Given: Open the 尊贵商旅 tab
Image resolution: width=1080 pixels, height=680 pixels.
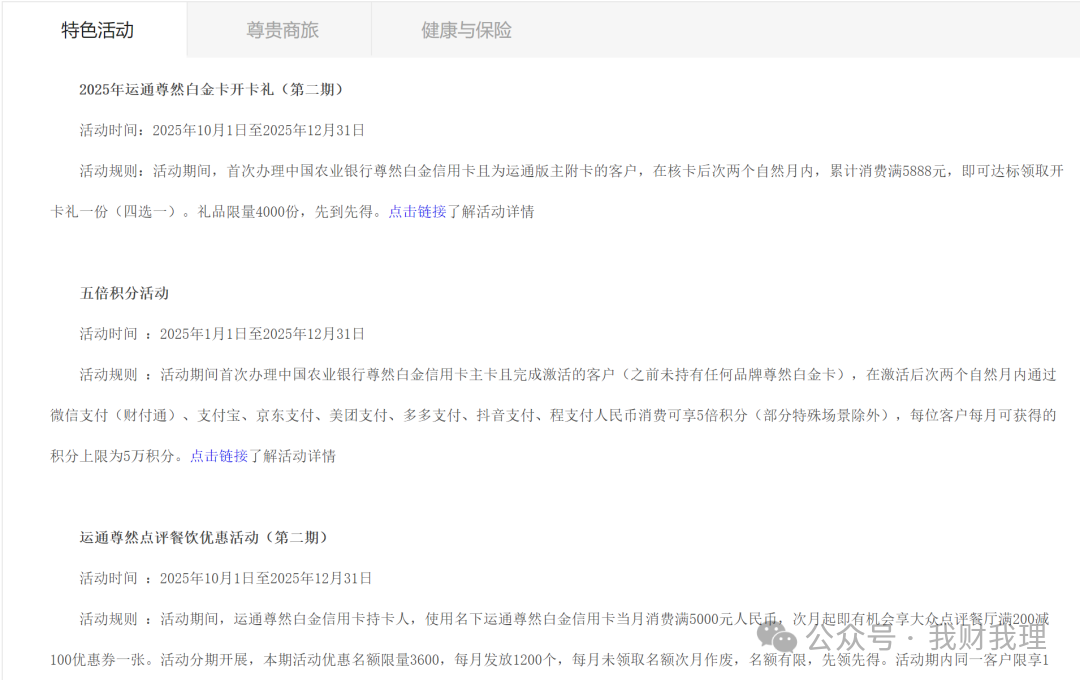Looking at the screenshot, I should tap(282, 30).
